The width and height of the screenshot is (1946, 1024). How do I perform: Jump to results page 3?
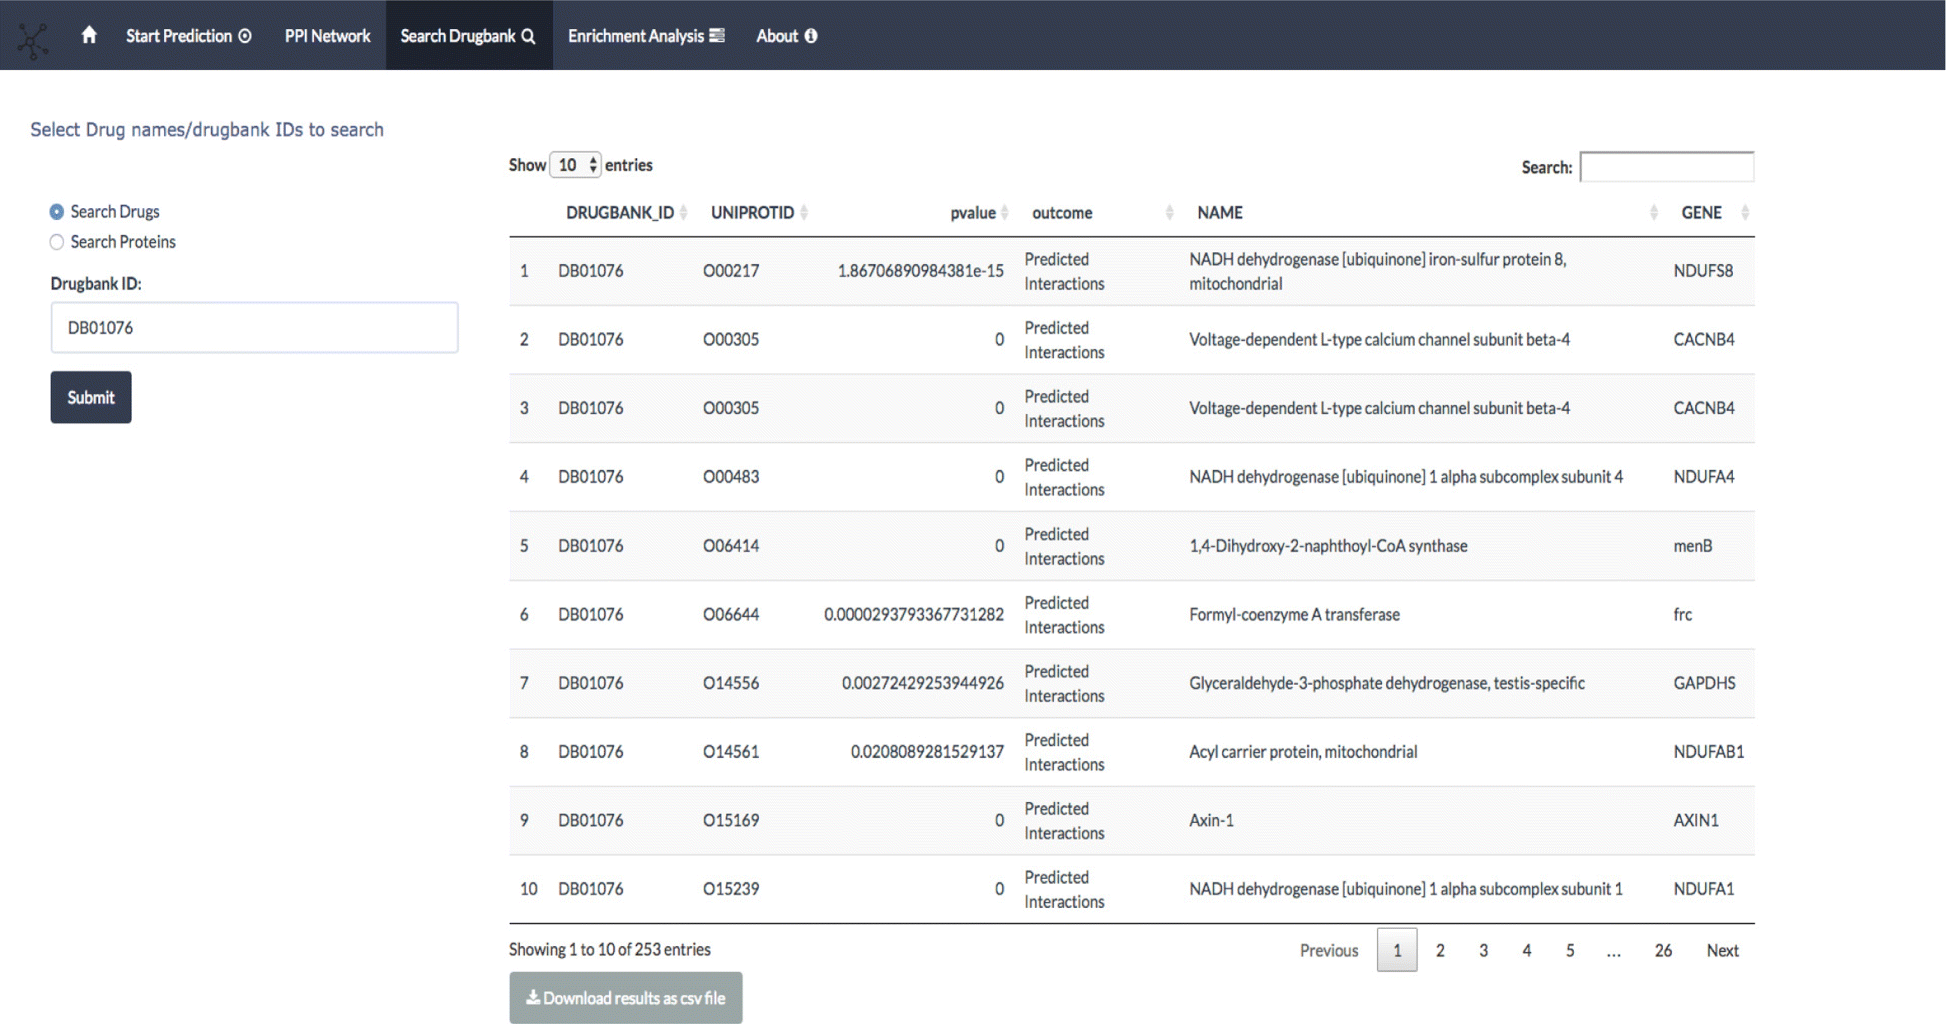1483,950
